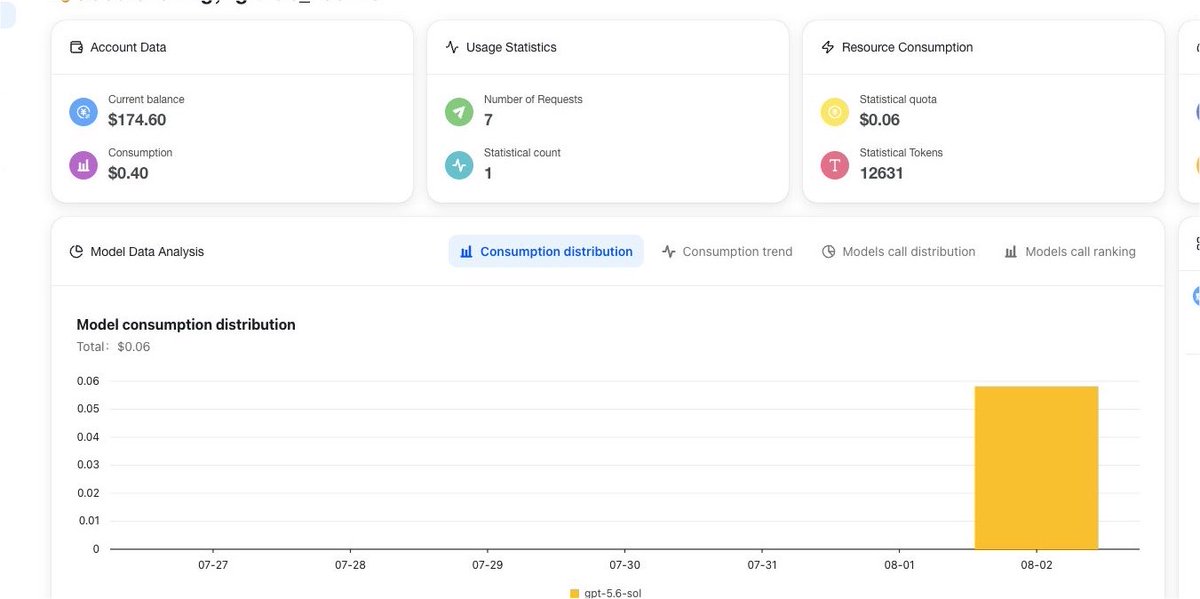The image size is (1200, 599).
Task: Select the Consumption distribution tab
Action: [x=546, y=252]
